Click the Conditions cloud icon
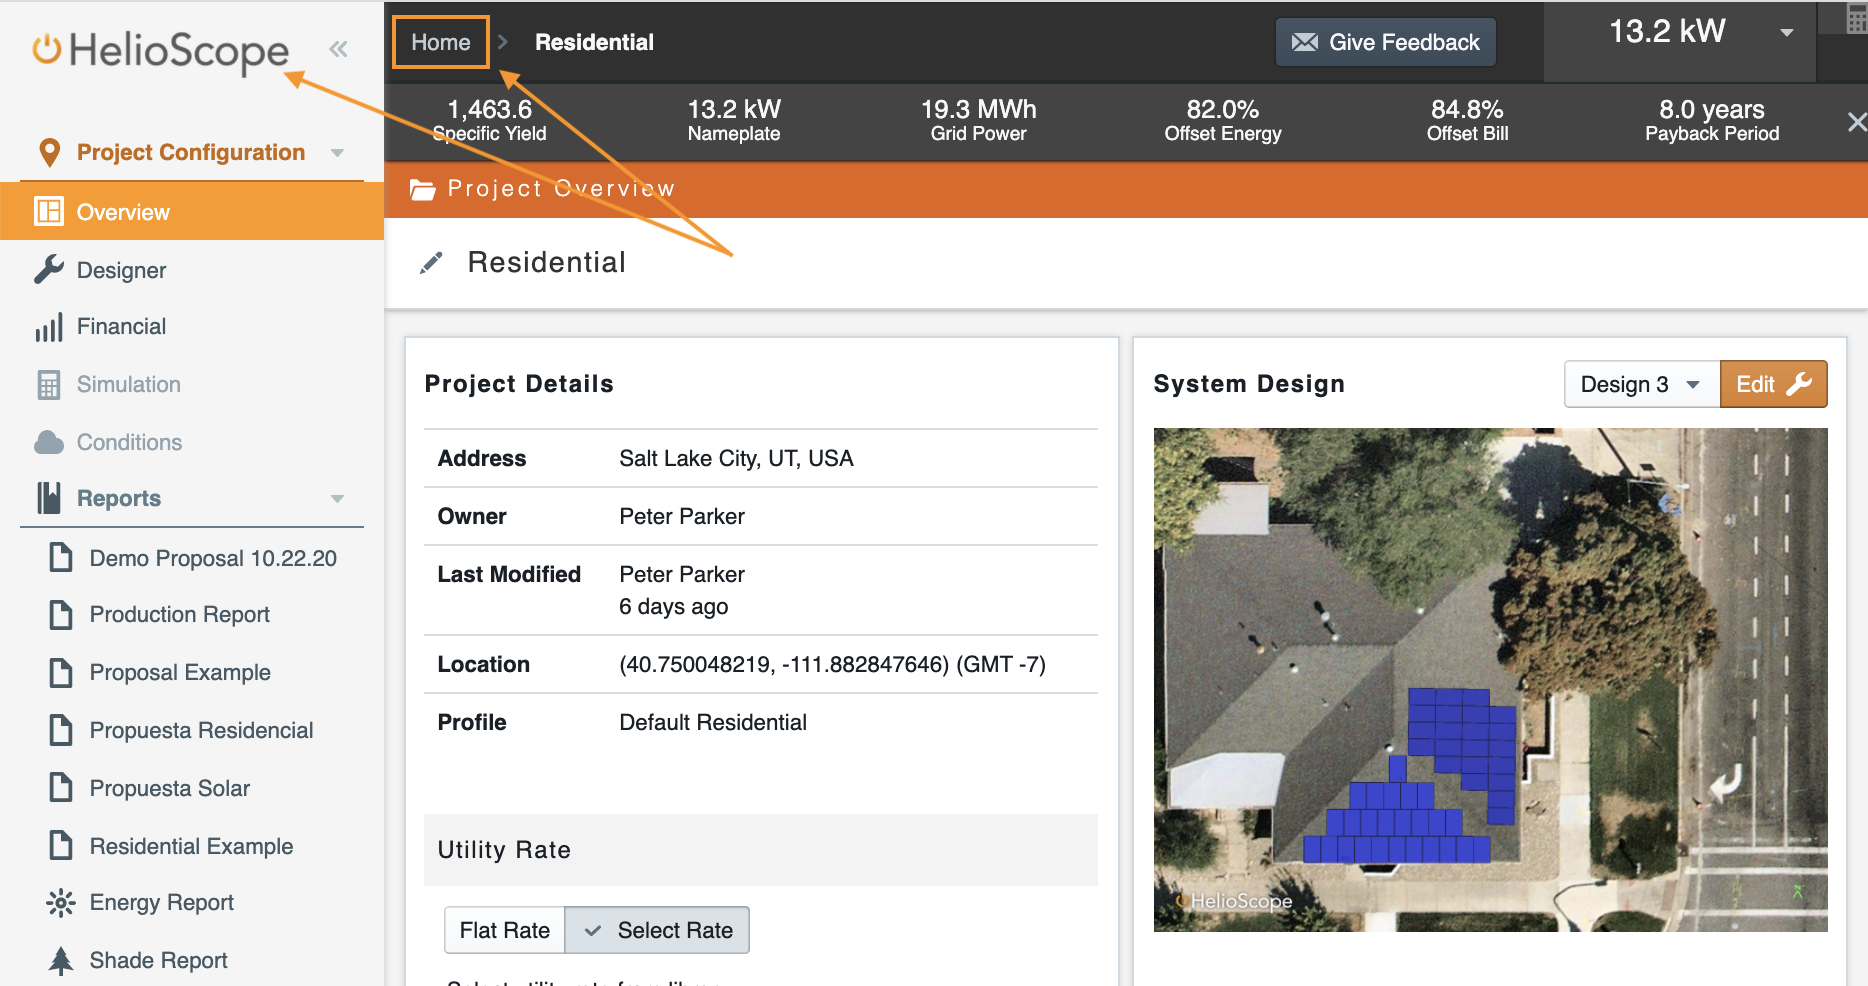The image size is (1868, 986). (49, 442)
